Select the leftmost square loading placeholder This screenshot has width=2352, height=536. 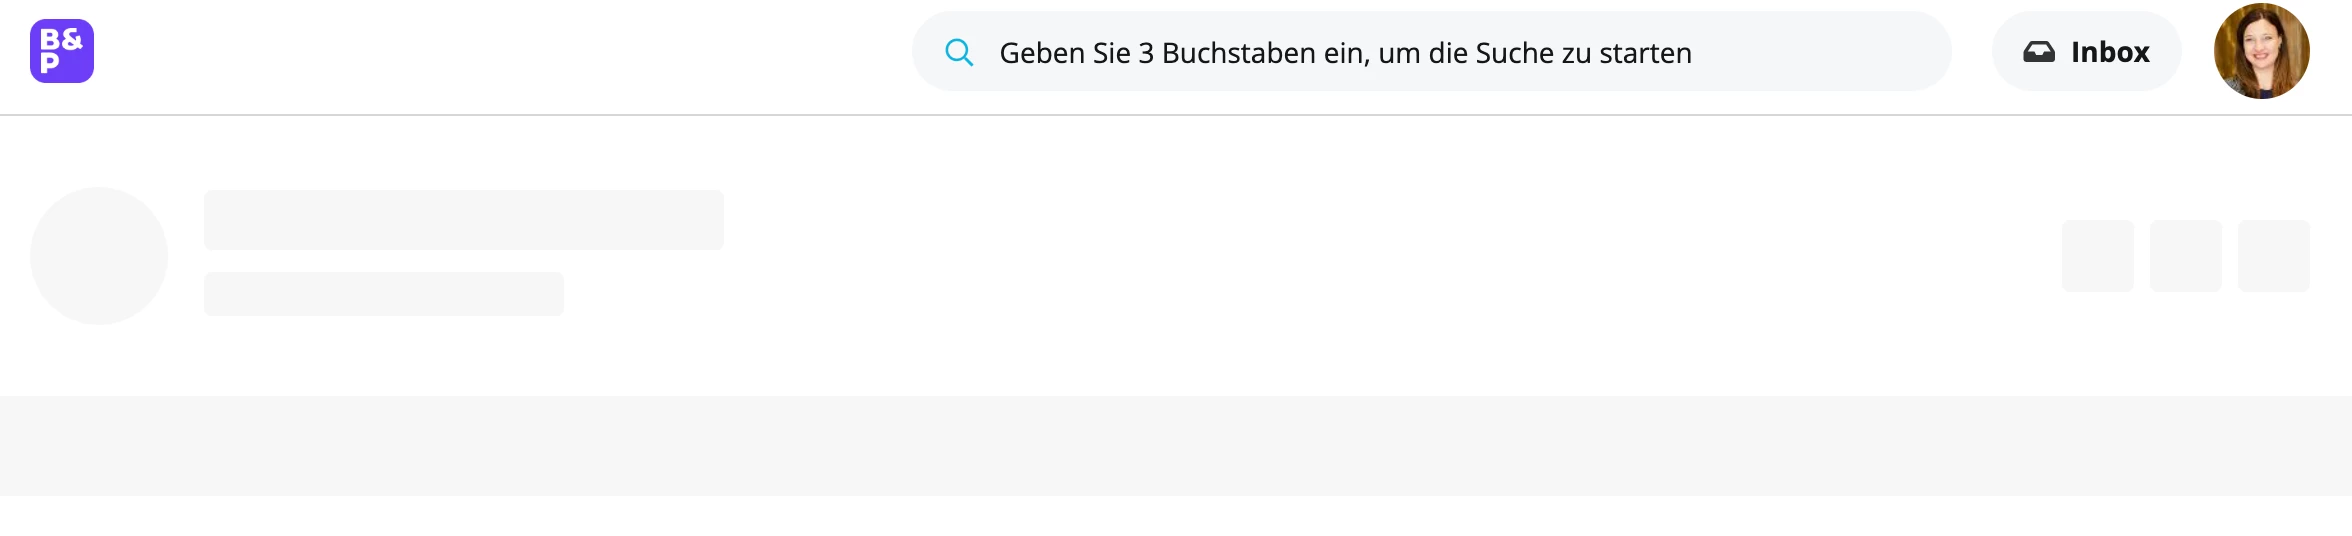coord(2098,256)
